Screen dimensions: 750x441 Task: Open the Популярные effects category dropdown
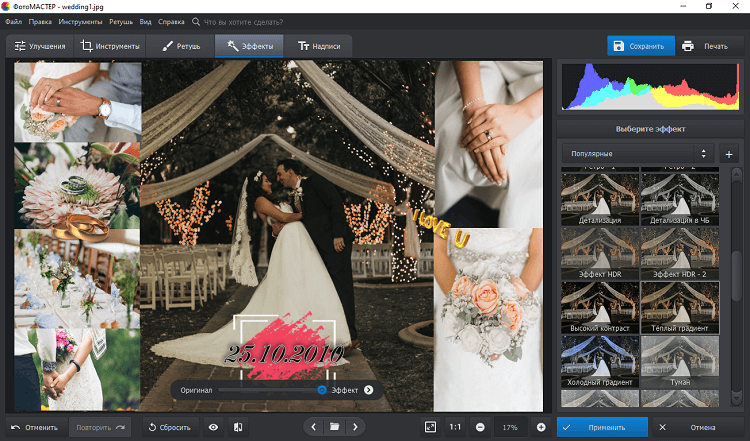pyautogui.click(x=638, y=154)
